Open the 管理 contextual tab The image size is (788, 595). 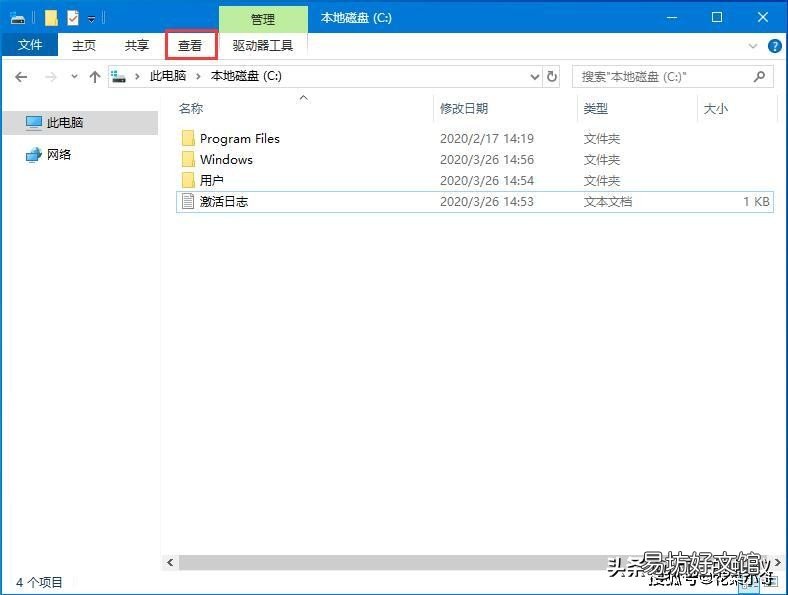pyautogui.click(x=263, y=19)
